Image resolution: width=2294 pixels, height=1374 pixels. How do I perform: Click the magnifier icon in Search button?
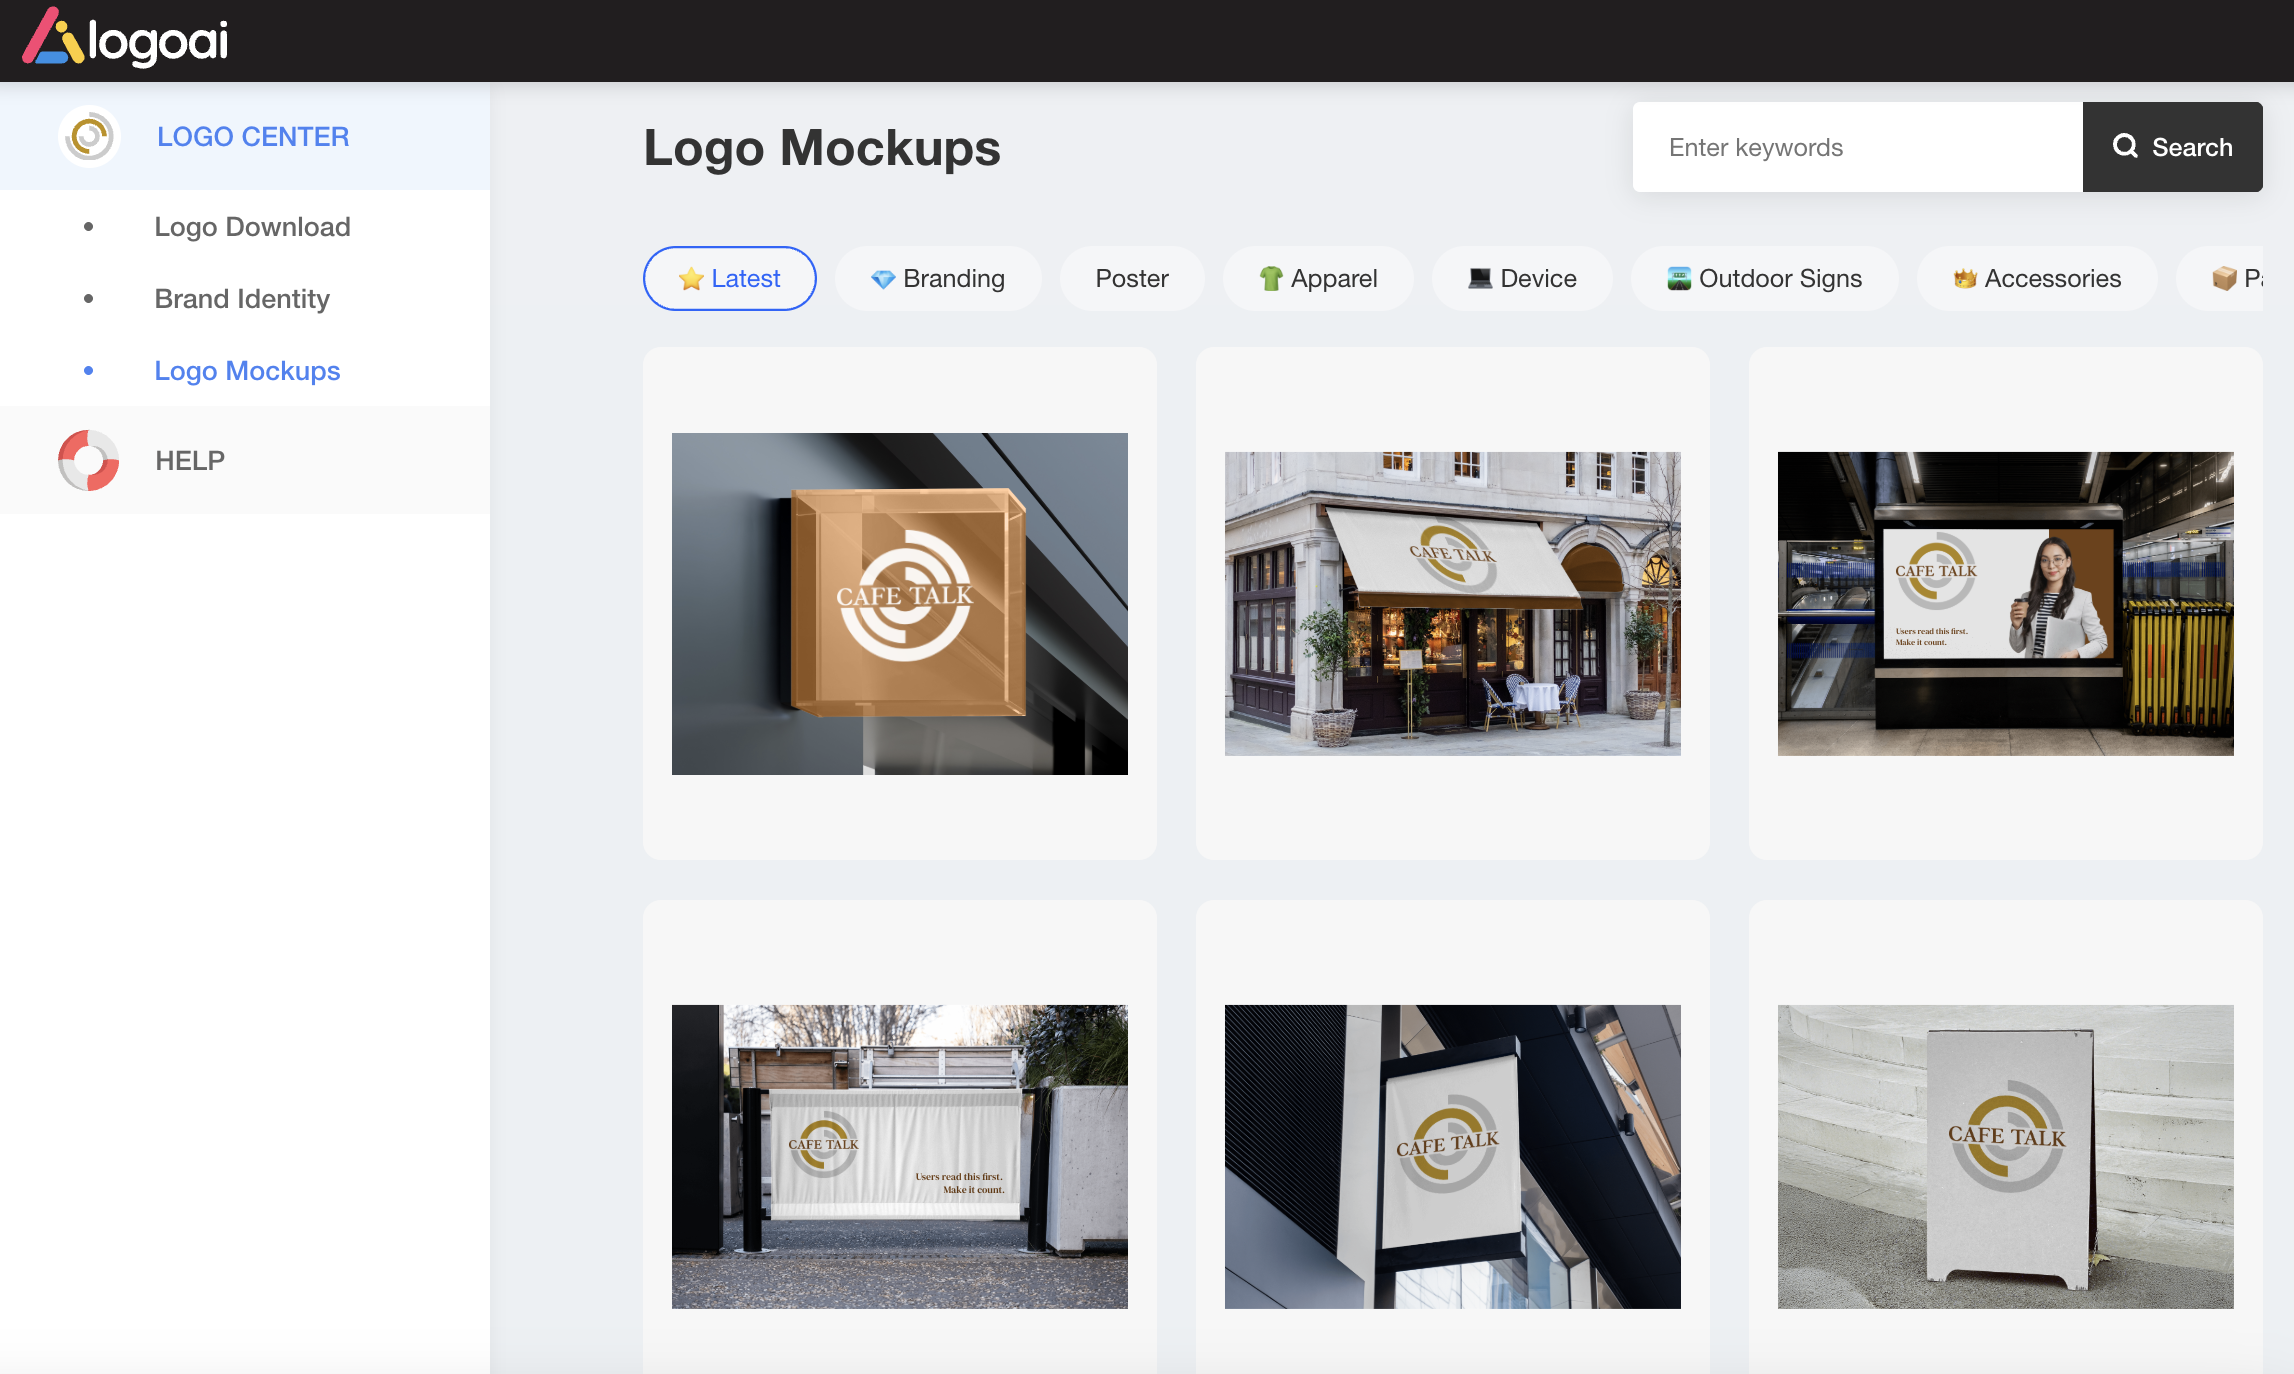(2125, 147)
